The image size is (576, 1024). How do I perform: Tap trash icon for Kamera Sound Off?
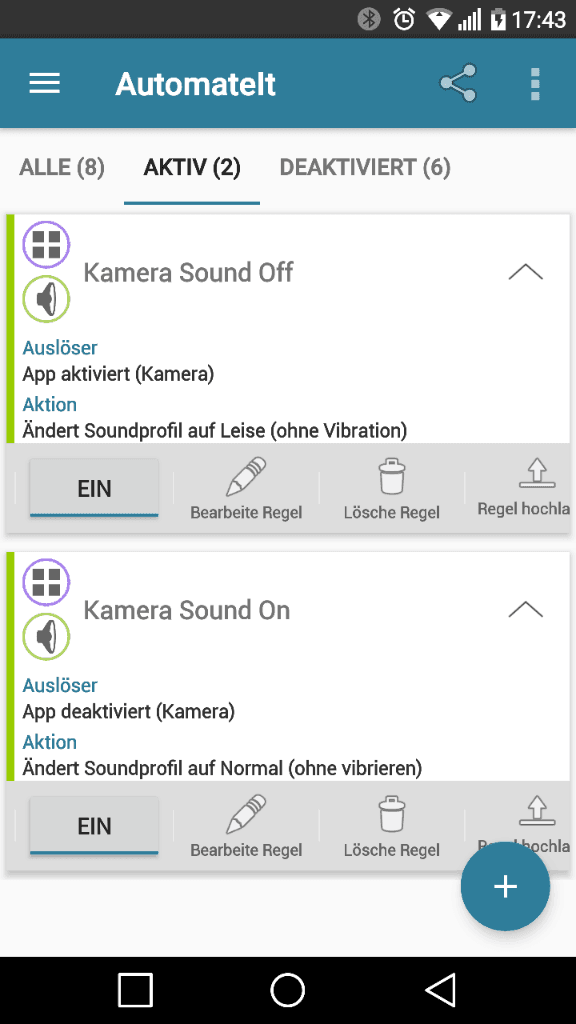(392, 477)
